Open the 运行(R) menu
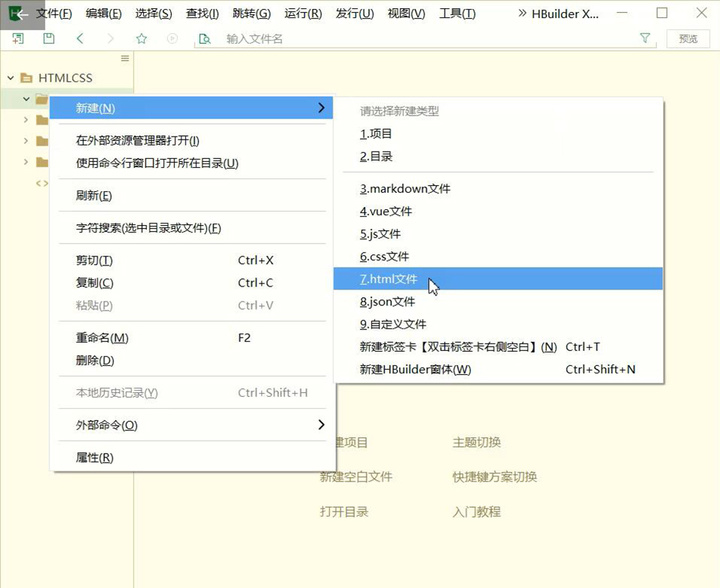This screenshot has width=720, height=588. click(x=303, y=14)
